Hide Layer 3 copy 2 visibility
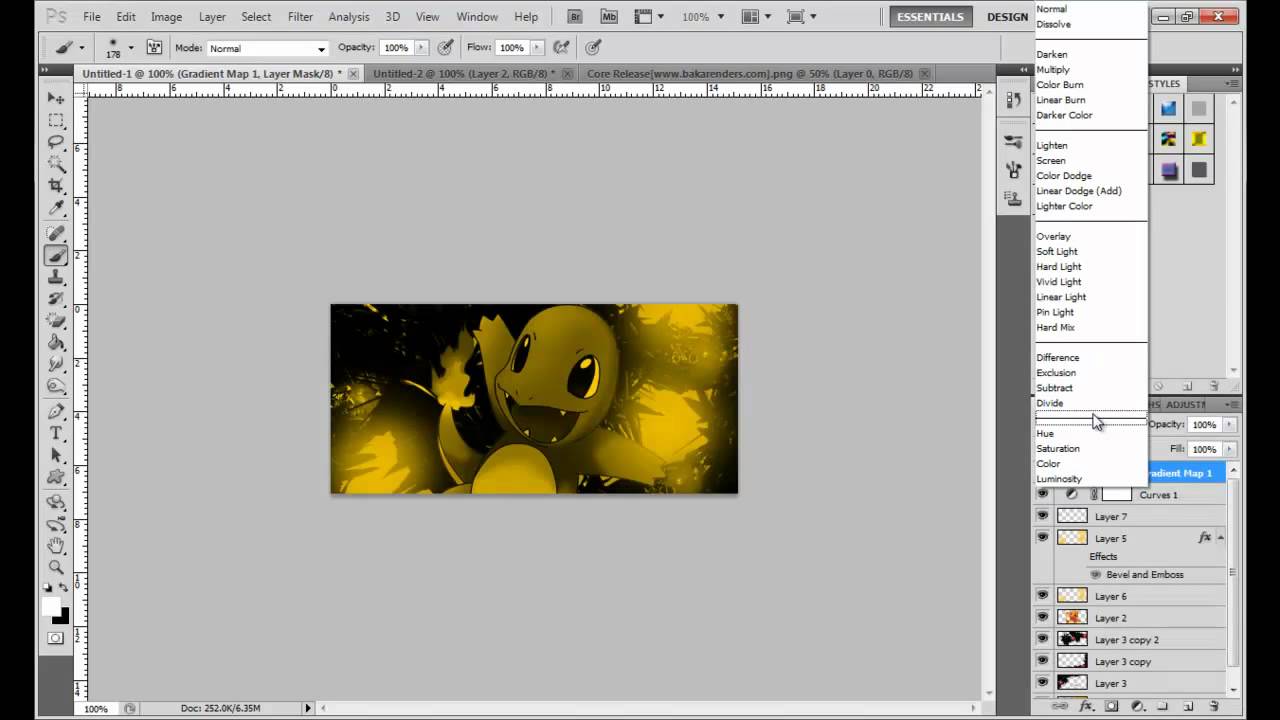Viewport: 1280px width, 720px height. tap(1043, 640)
